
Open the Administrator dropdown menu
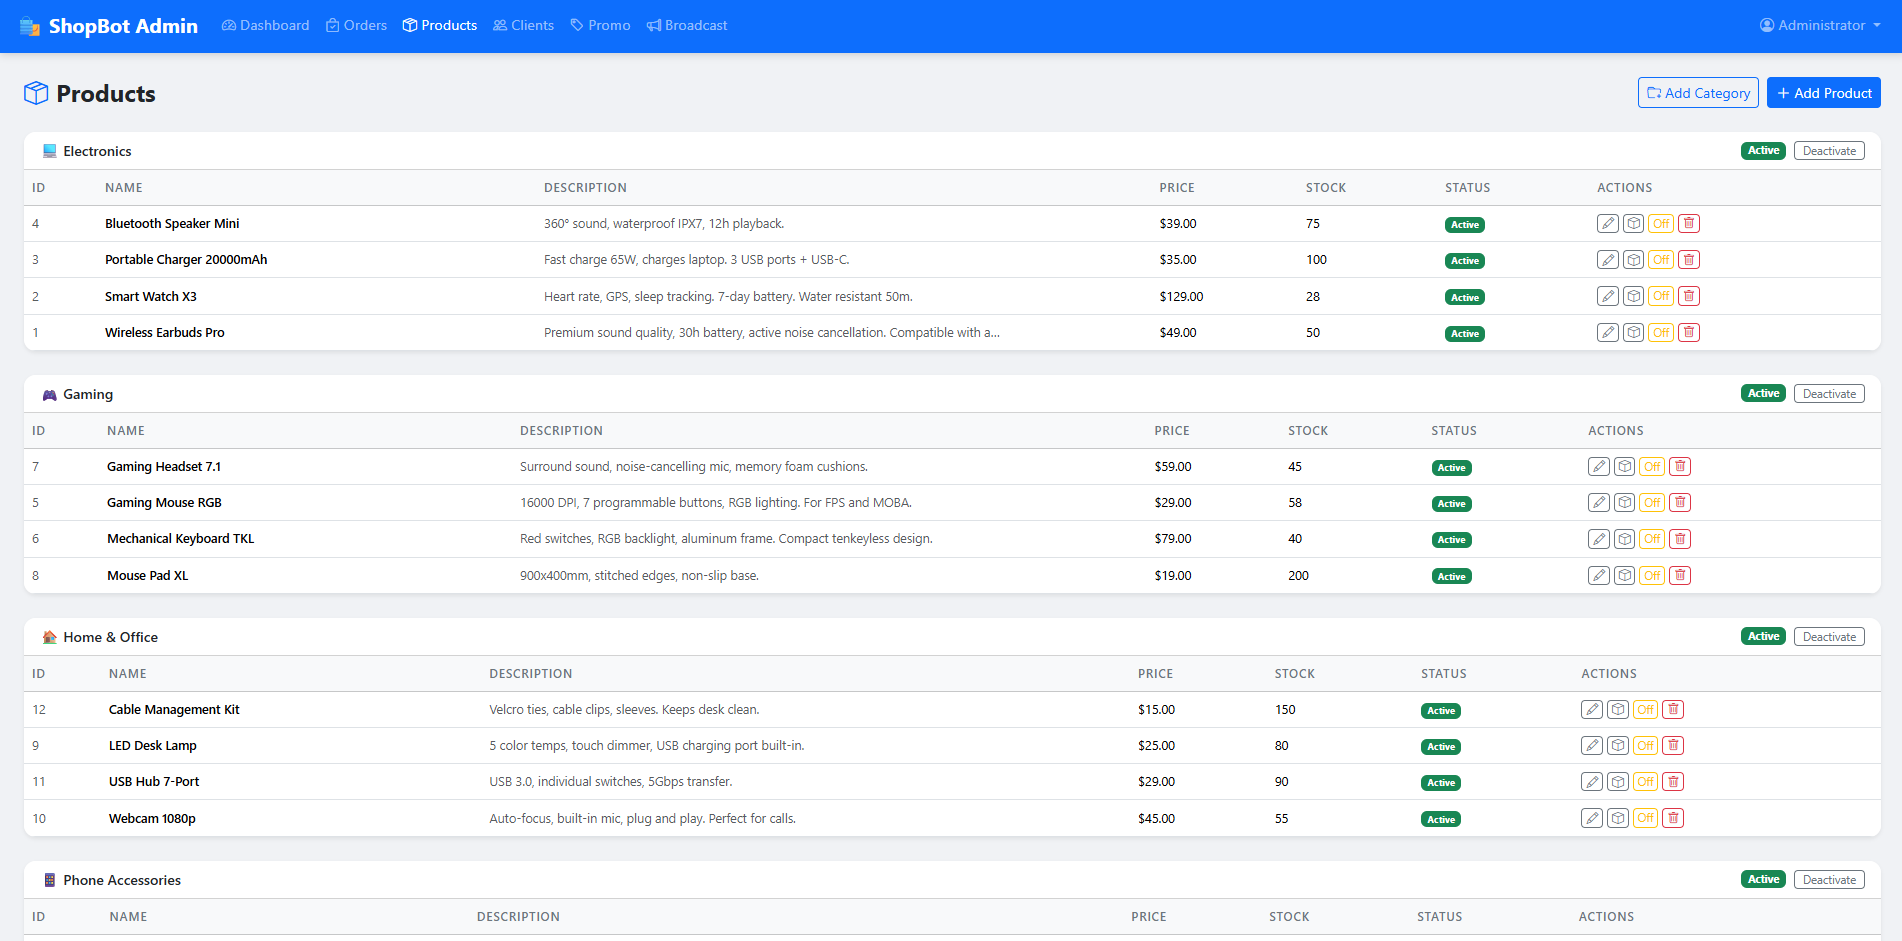coord(1820,25)
